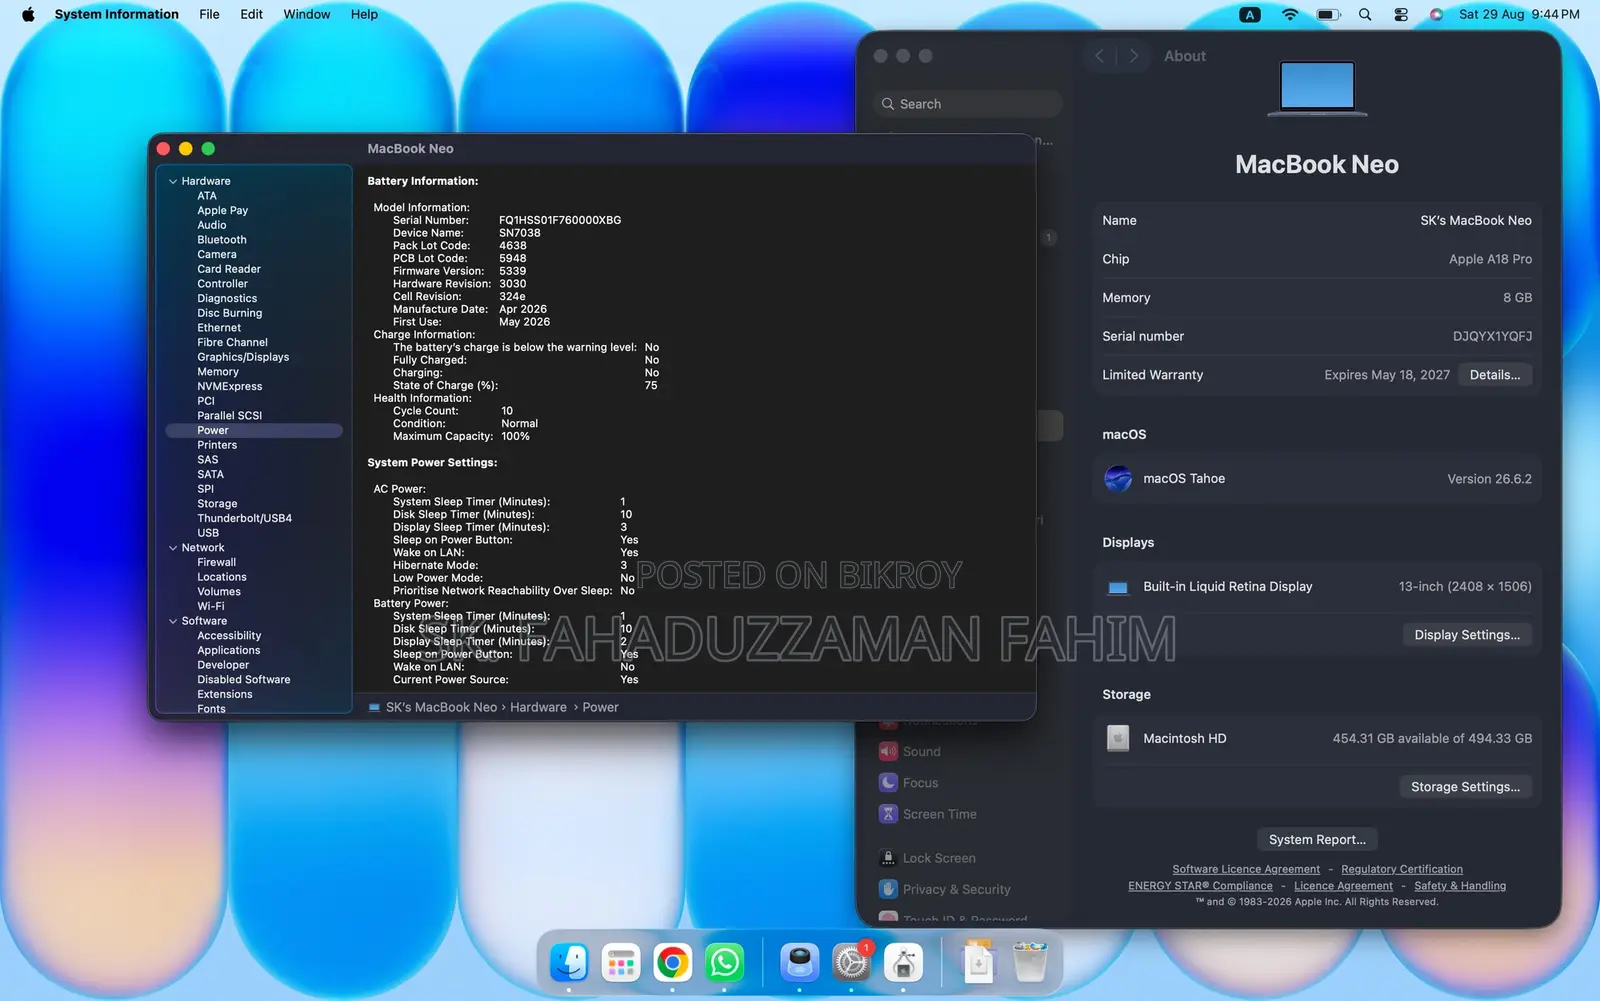Select Applications under Software

pos(228,651)
